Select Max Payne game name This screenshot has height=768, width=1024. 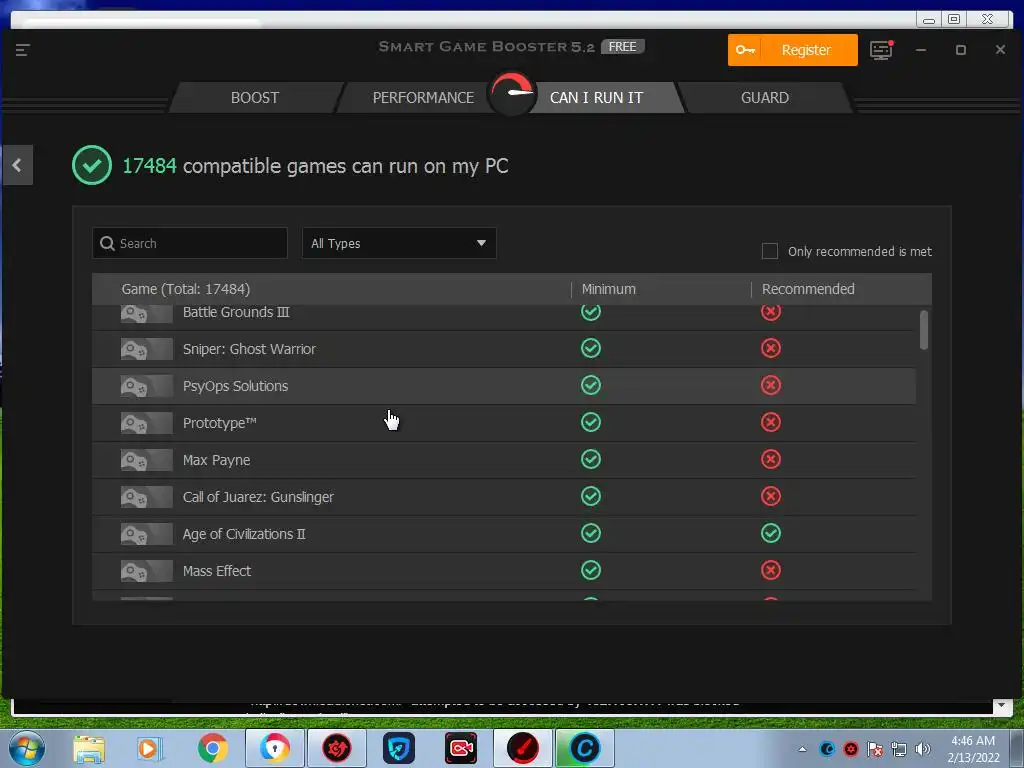pyautogui.click(x=216, y=460)
